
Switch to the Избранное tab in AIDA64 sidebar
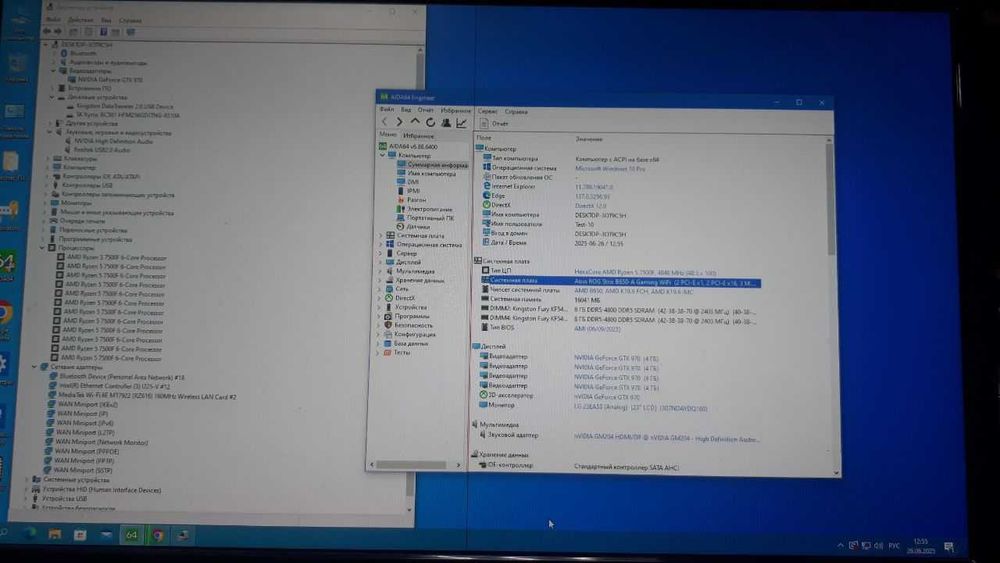pos(418,136)
